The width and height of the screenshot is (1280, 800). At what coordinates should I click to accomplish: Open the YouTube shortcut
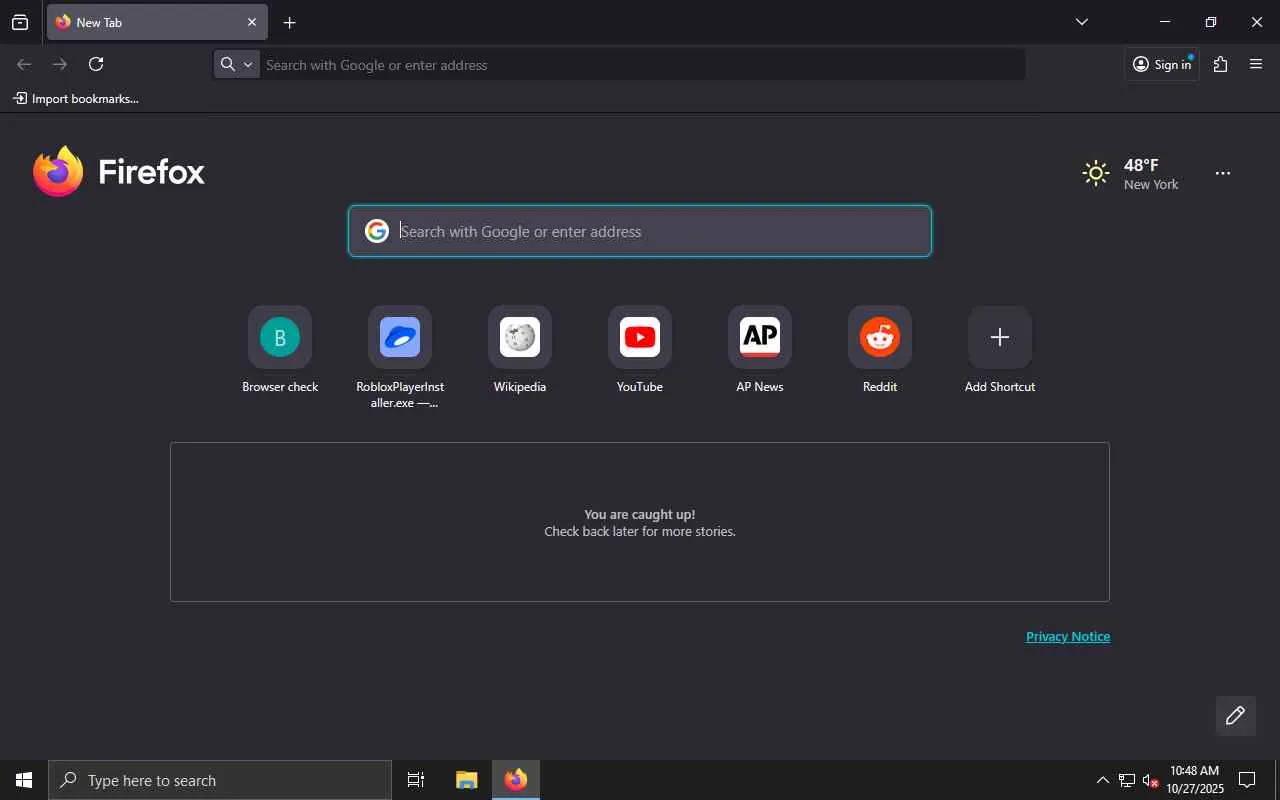640,350
